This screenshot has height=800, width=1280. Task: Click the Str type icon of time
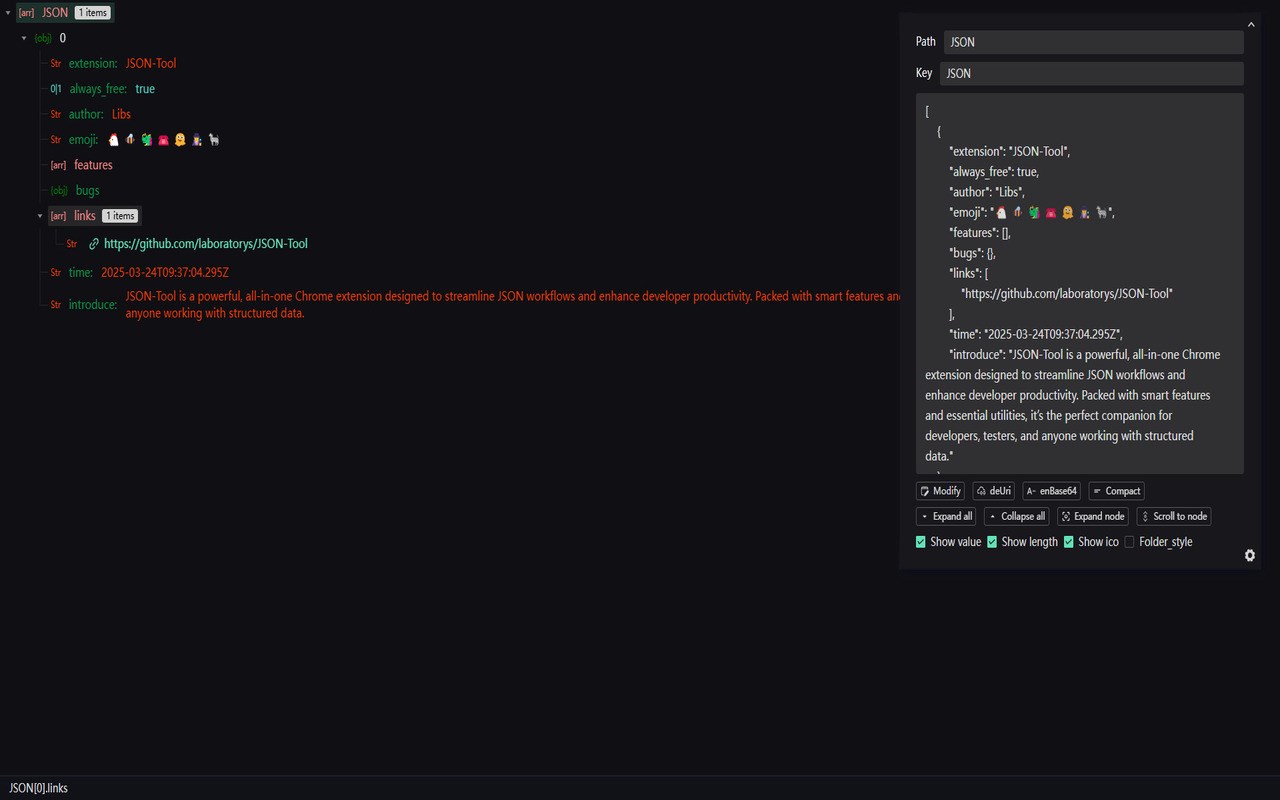coord(56,273)
